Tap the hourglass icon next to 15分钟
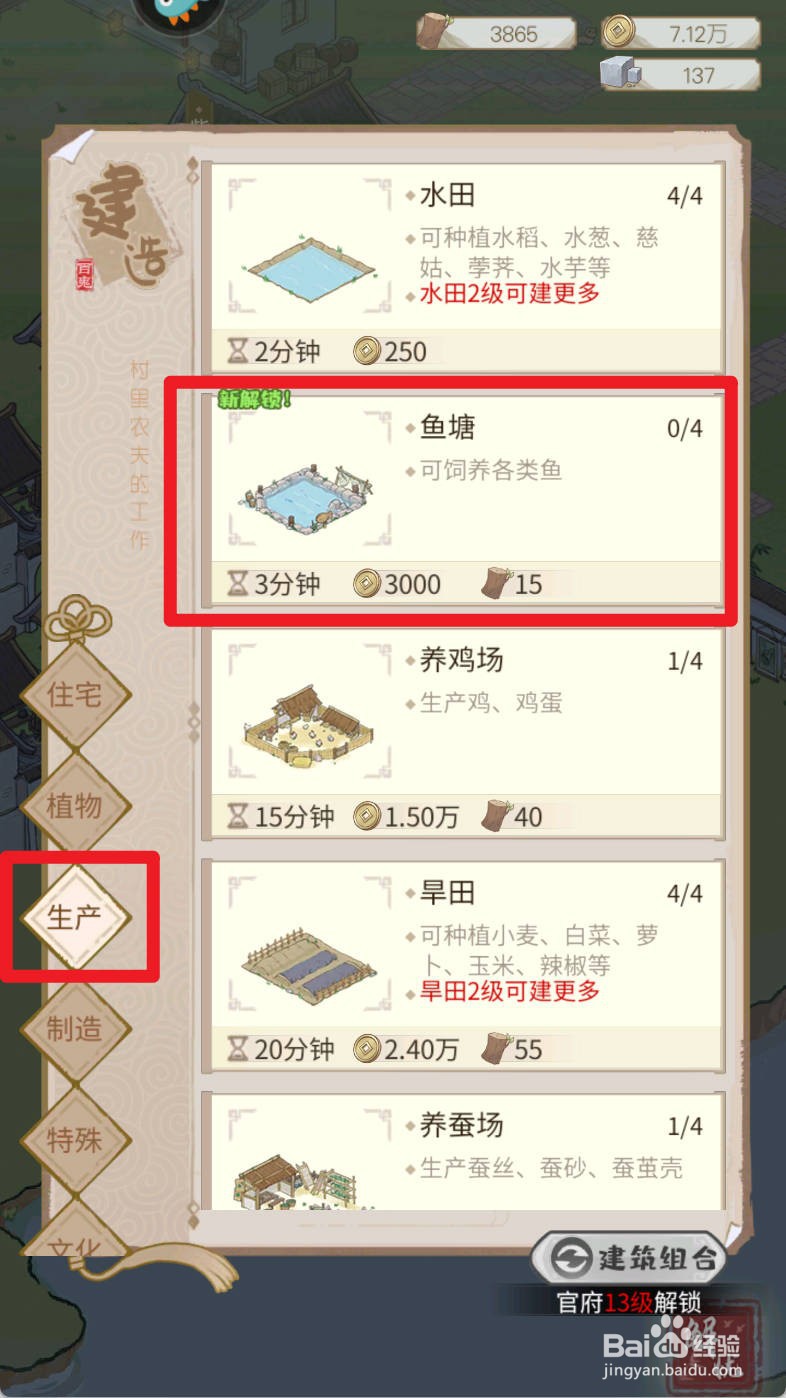The image size is (786, 1398). [238, 817]
